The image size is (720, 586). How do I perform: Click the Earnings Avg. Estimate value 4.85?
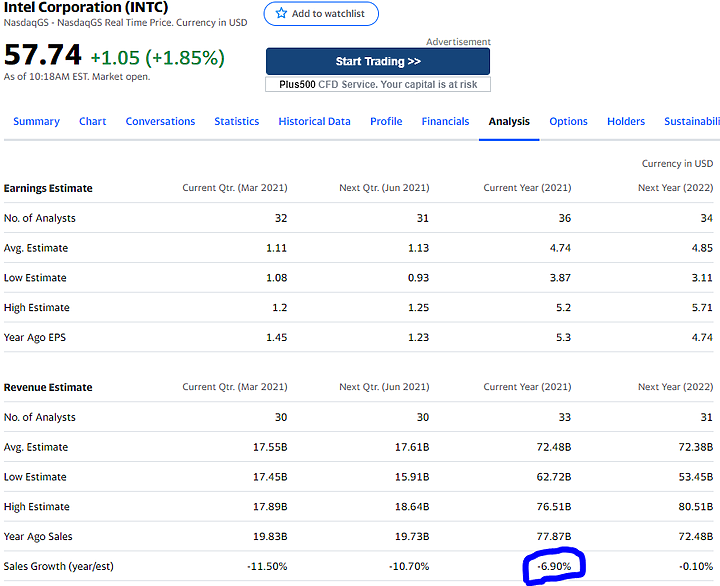(x=702, y=248)
